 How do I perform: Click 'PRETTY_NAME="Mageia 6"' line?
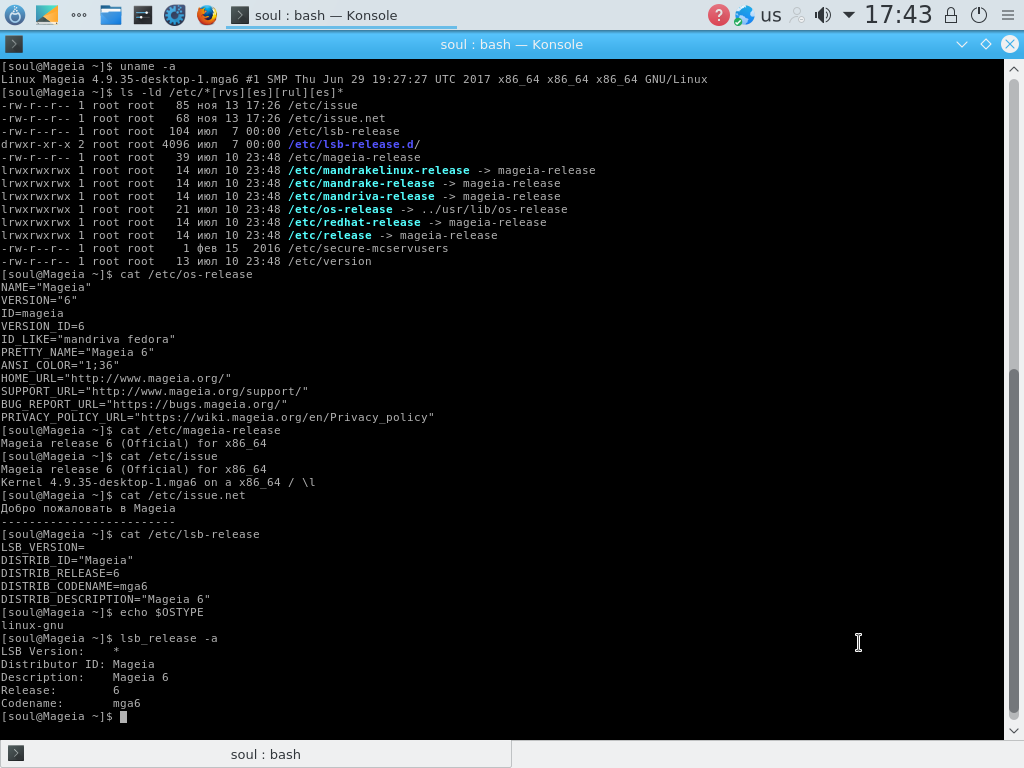78,353
